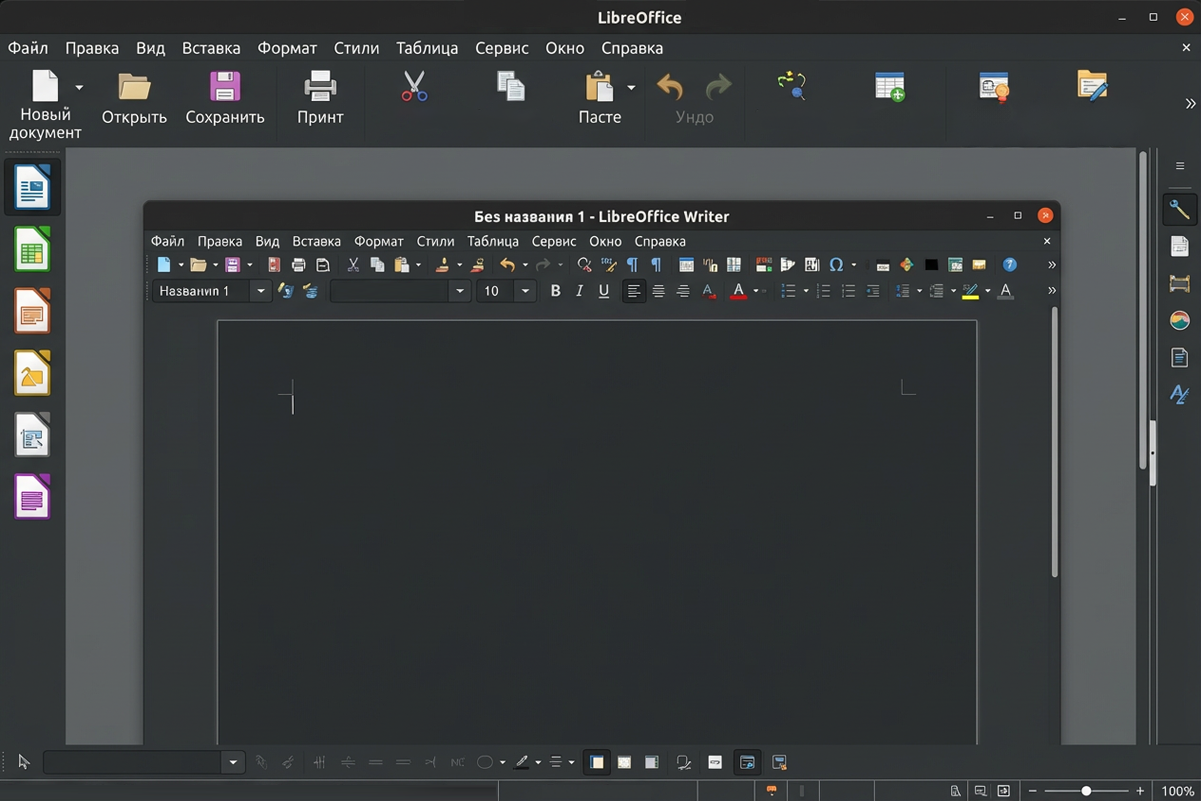Launch Draw from the sidebar
The image size is (1201, 801).
pyautogui.click(x=32, y=373)
